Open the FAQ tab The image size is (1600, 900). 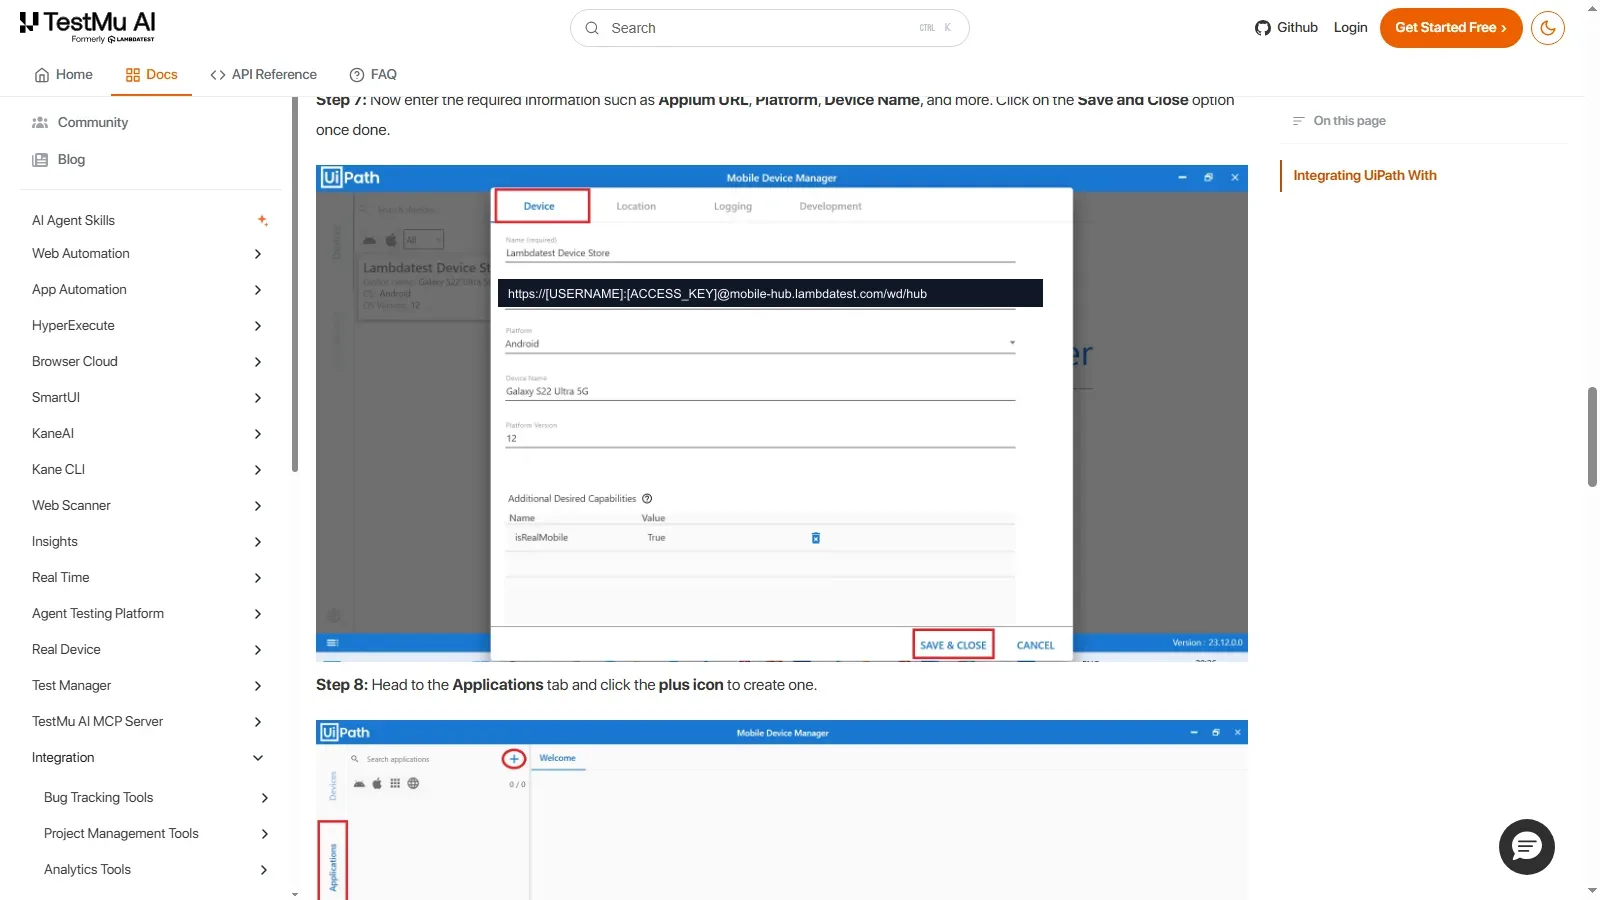pyautogui.click(x=373, y=75)
